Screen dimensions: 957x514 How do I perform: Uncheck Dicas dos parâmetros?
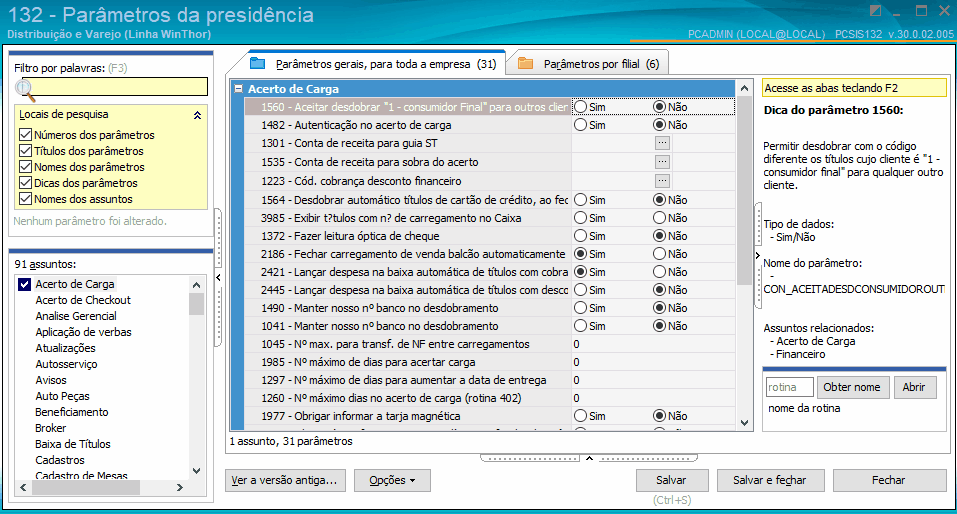point(26,183)
